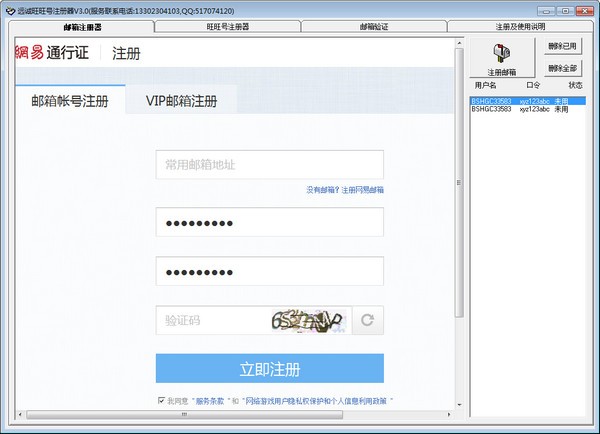The height and width of the screenshot is (434, 600).
Task: Close the application window
Action: pyautogui.click(x=585, y=11)
